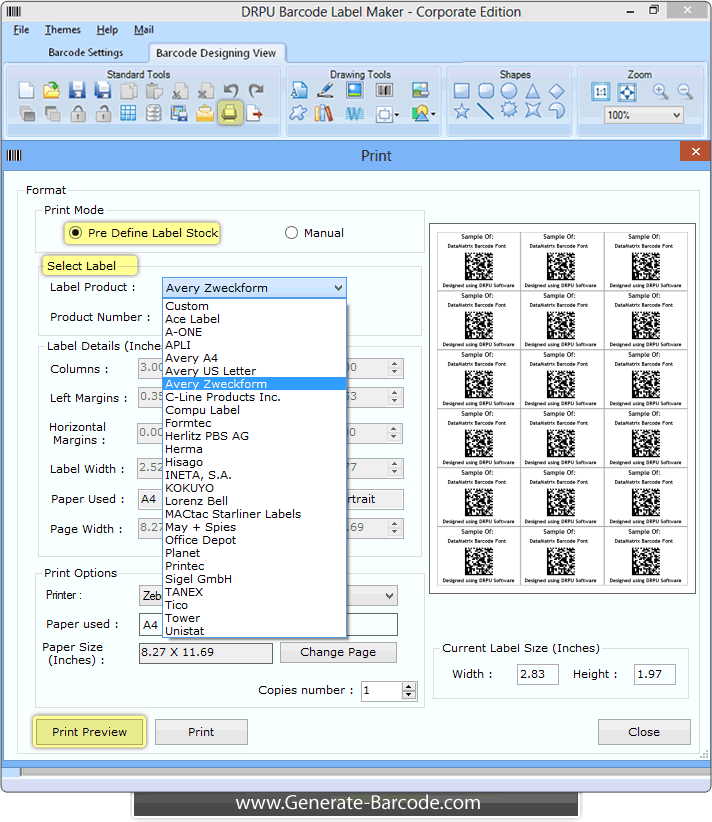Image resolution: width=712 pixels, height=822 pixels.
Task: Click the Copies number input field
Action: (382, 691)
